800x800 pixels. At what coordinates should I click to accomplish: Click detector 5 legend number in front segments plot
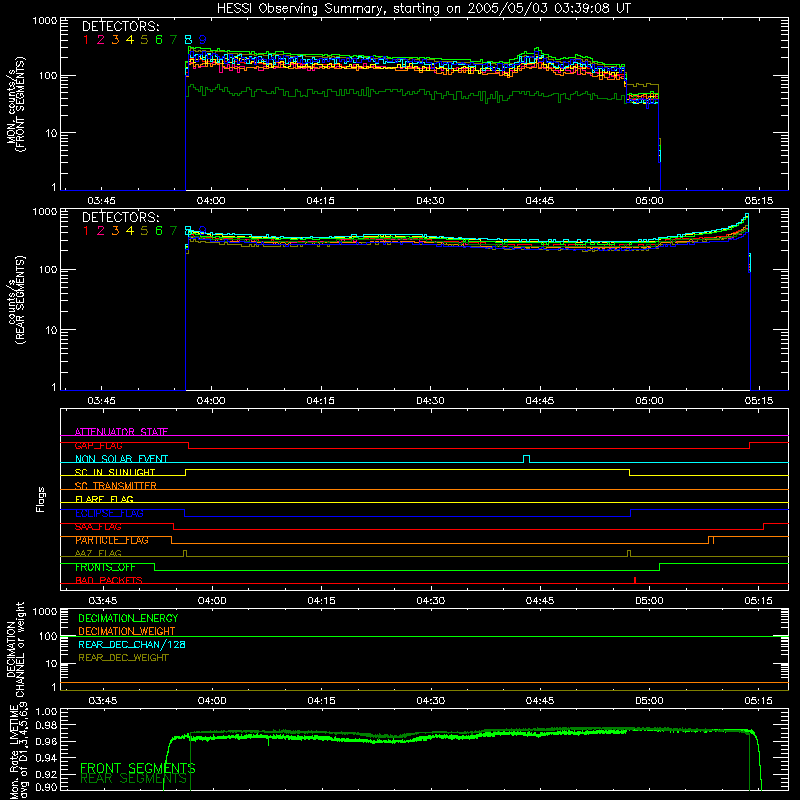tap(144, 40)
